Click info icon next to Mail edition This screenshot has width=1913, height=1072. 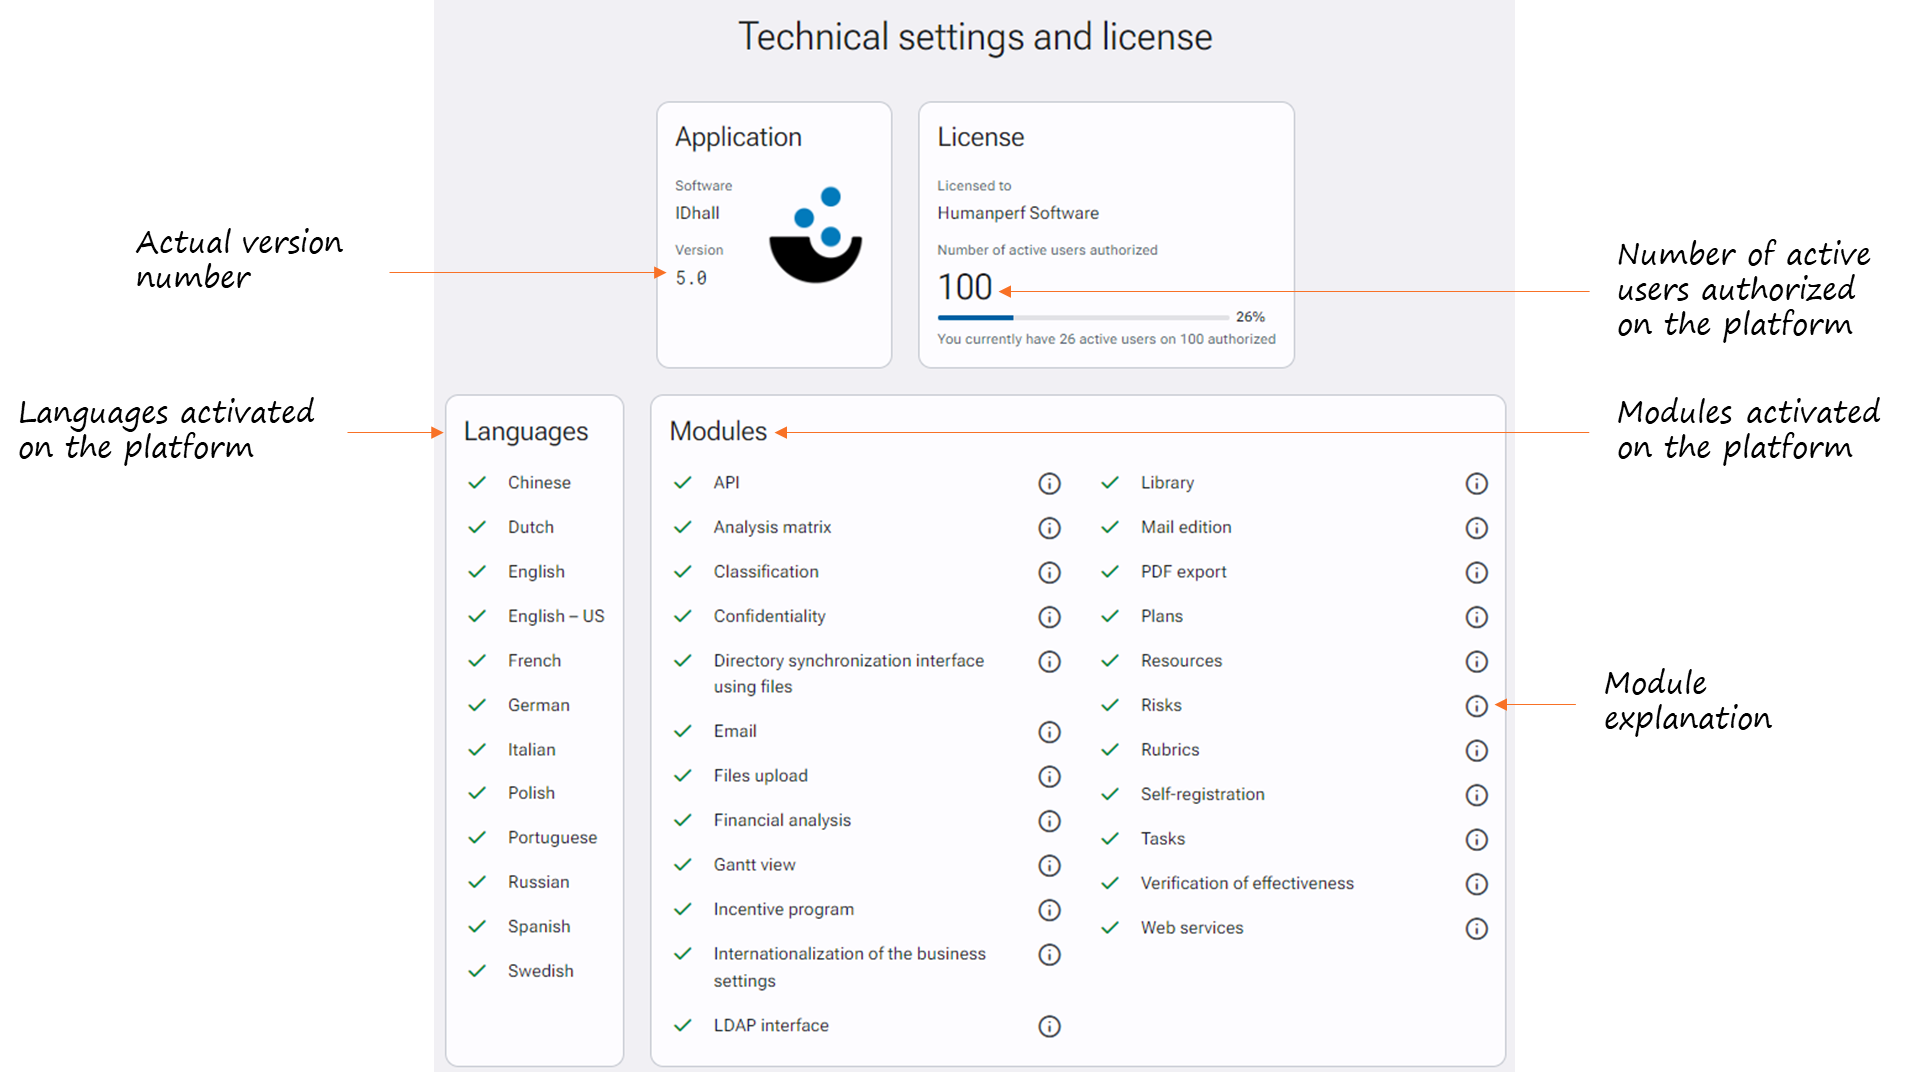[1477, 528]
